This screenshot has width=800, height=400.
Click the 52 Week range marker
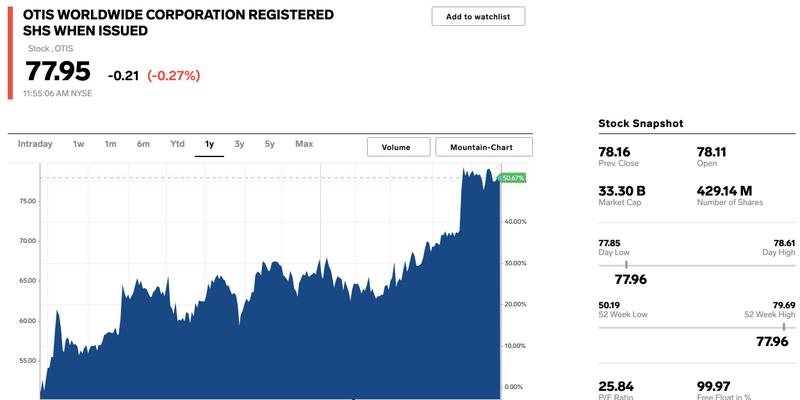click(x=784, y=327)
